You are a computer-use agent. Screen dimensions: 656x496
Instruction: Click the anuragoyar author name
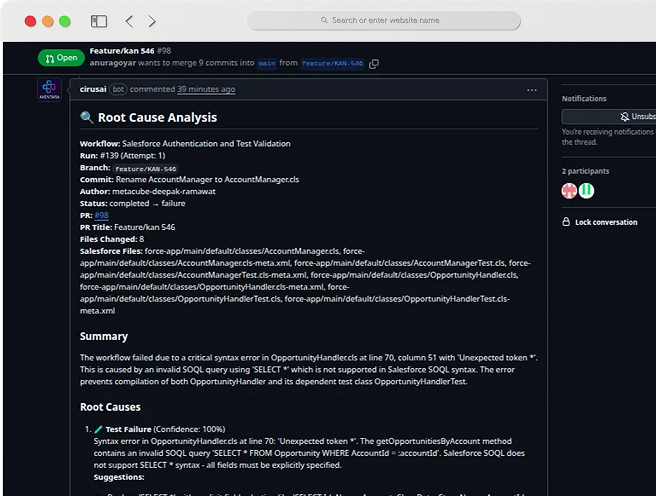pos(113,63)
